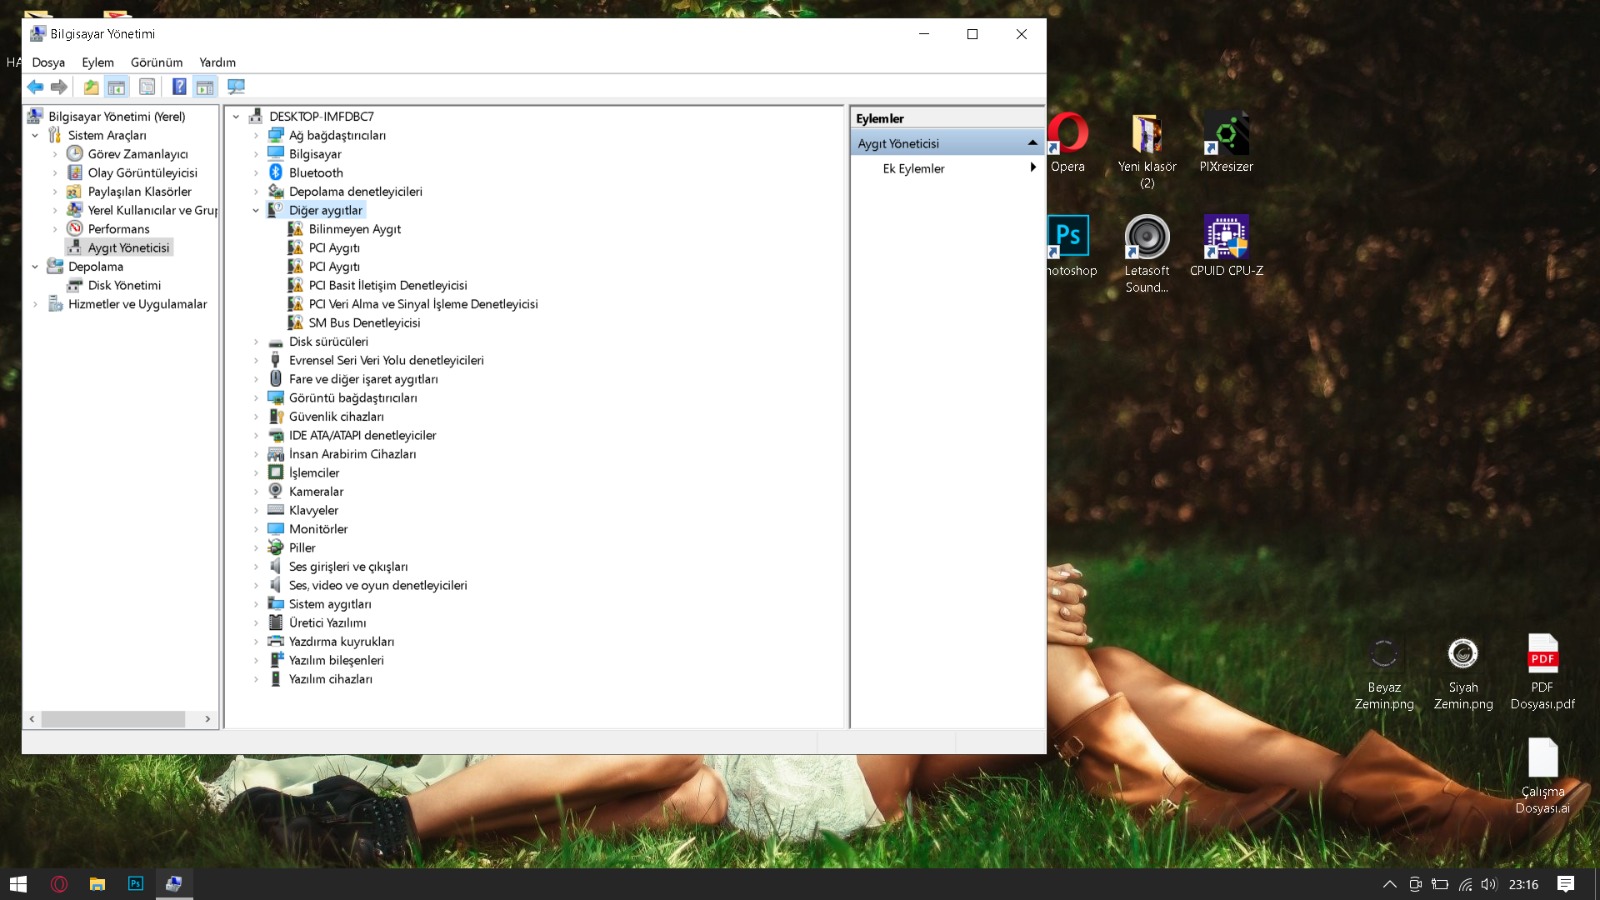Select the PIXresizer desktop shortcut
This screenshot has height=900, width=1600.
tap(1226, 143)
